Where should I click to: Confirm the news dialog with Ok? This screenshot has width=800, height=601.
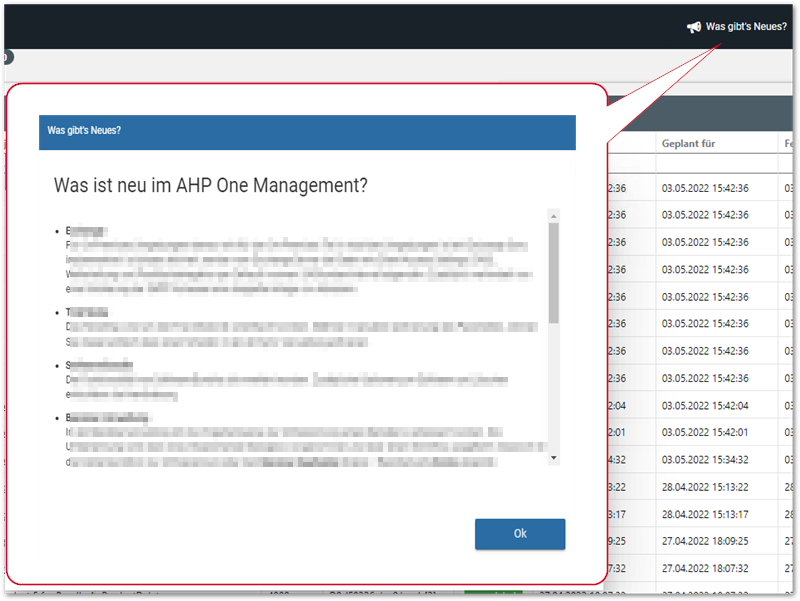tap(520, 534)
